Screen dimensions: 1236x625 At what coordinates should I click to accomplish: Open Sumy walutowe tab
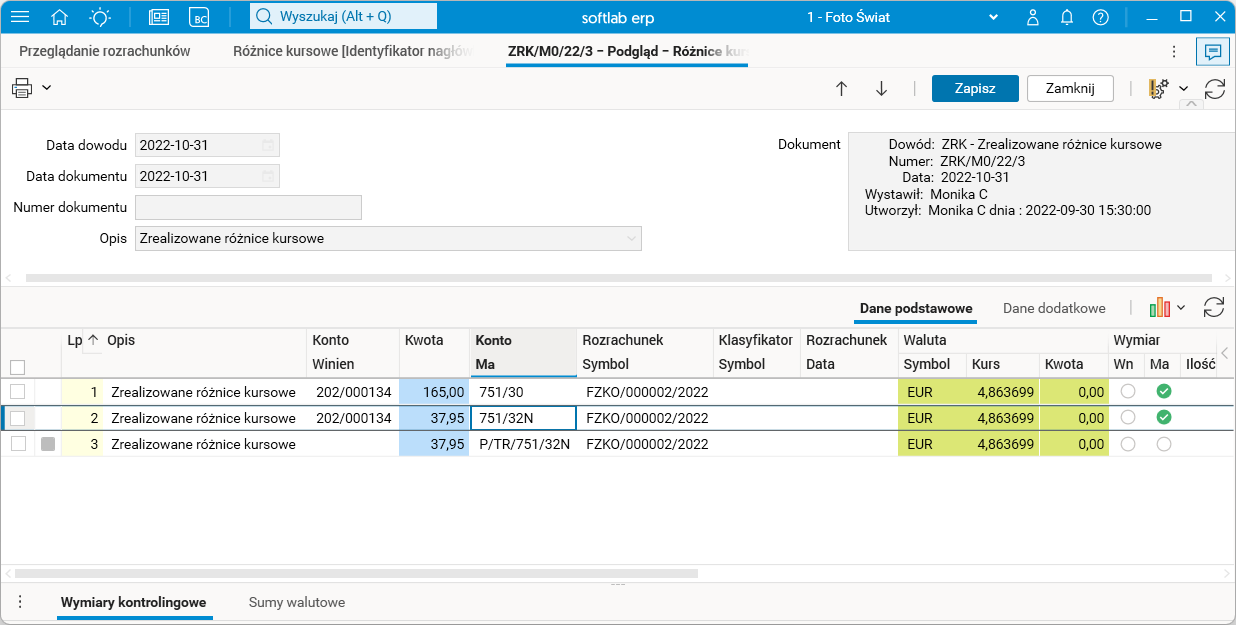pyautogui.click(x=297, y=602)
